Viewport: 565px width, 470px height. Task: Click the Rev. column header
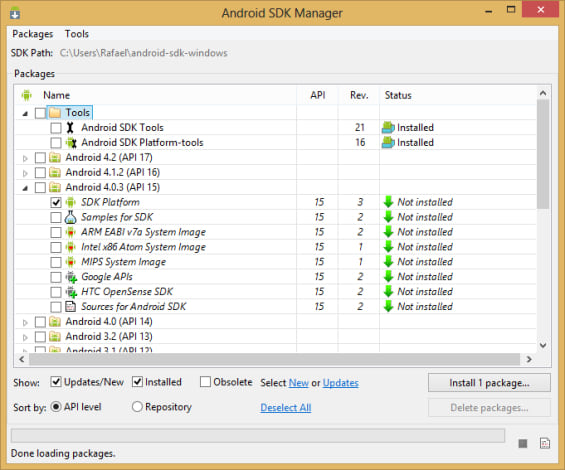click(x=359, y=95)
